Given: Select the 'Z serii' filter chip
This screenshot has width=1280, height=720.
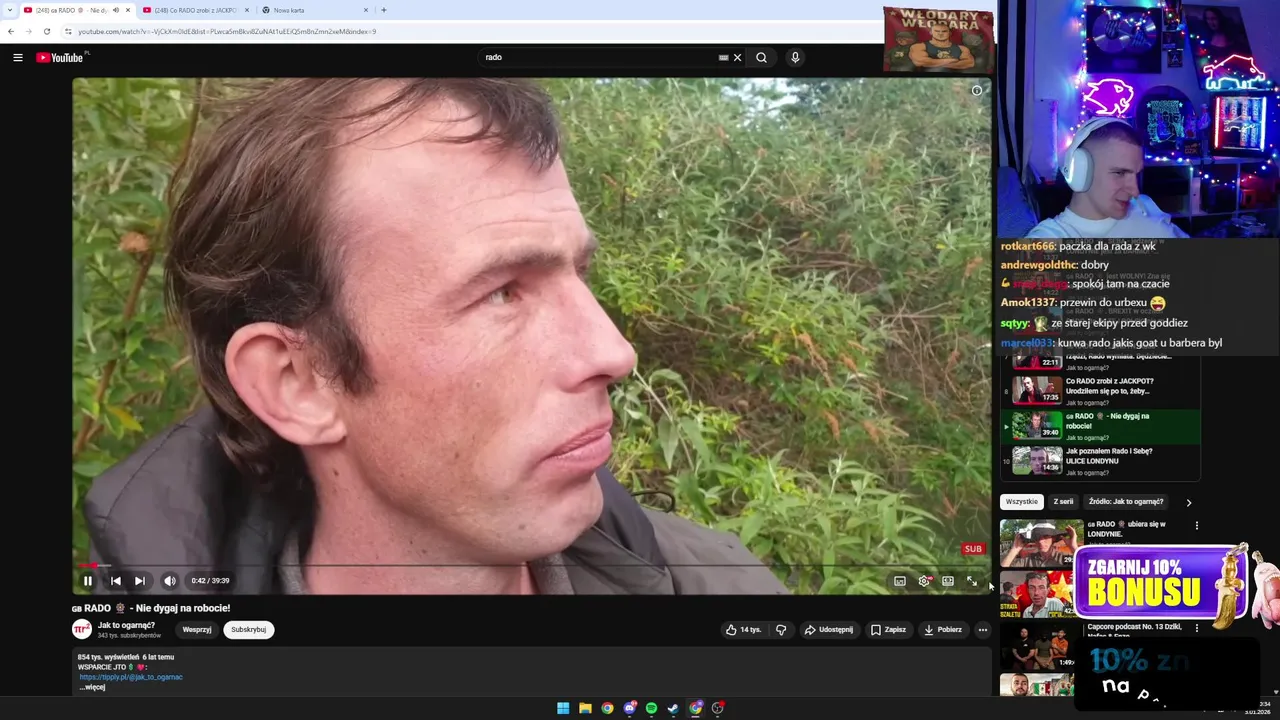Looking at the screenshot, I should click(x=1063, y=502).
